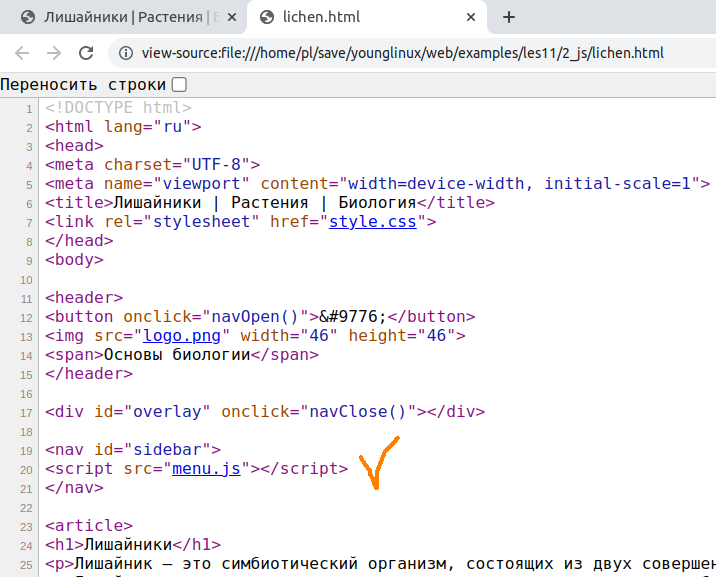Switch to the Лишайники | Растения tab
Screen dimensions: 716x577
pos(123,17)
